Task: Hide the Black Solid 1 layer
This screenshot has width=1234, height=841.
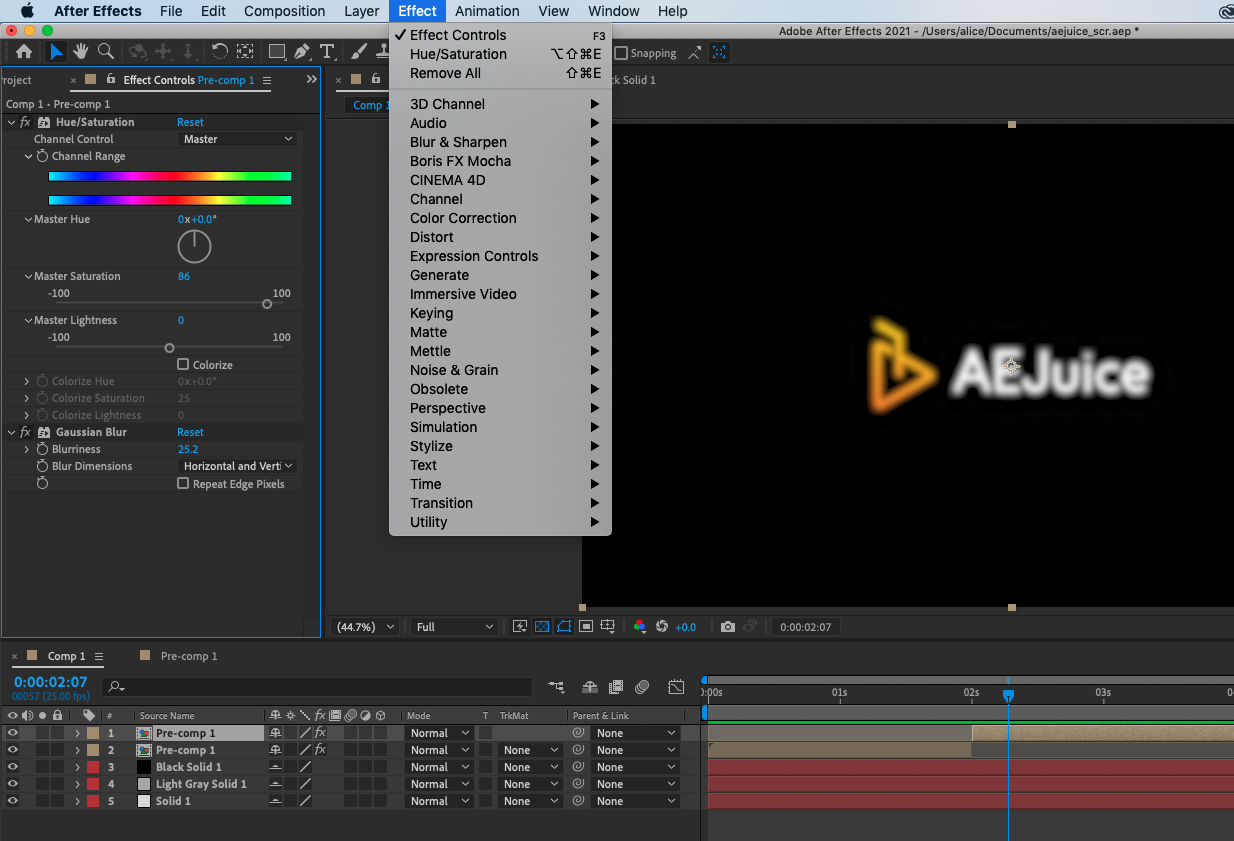Action: click(13, 767)
